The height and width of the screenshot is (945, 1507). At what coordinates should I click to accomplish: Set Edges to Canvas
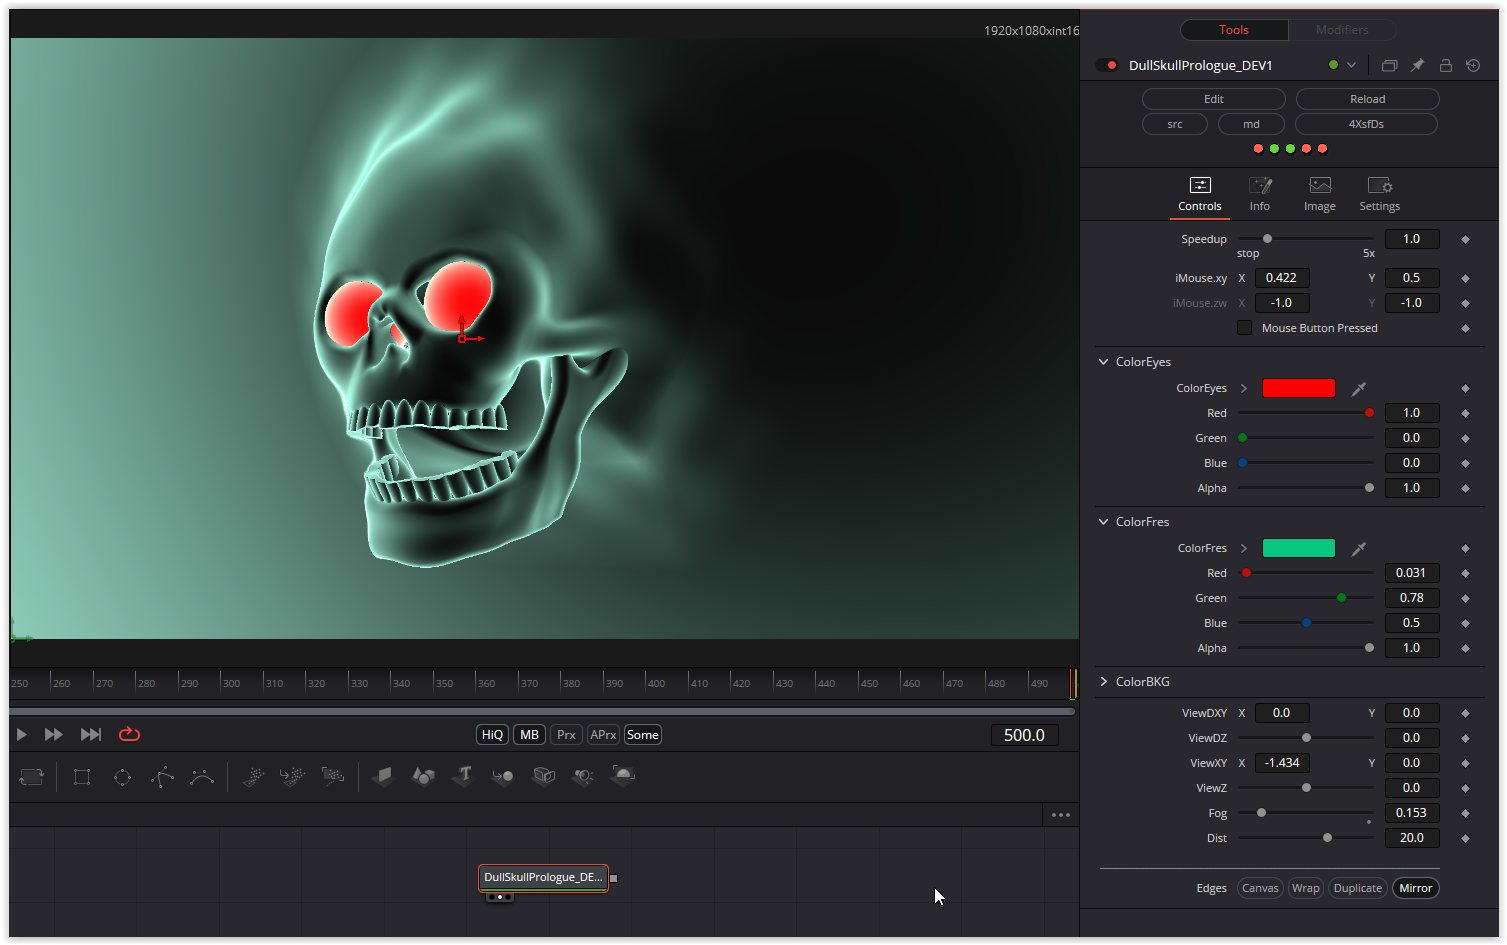pyautogui.click(x=1260, y=888)
